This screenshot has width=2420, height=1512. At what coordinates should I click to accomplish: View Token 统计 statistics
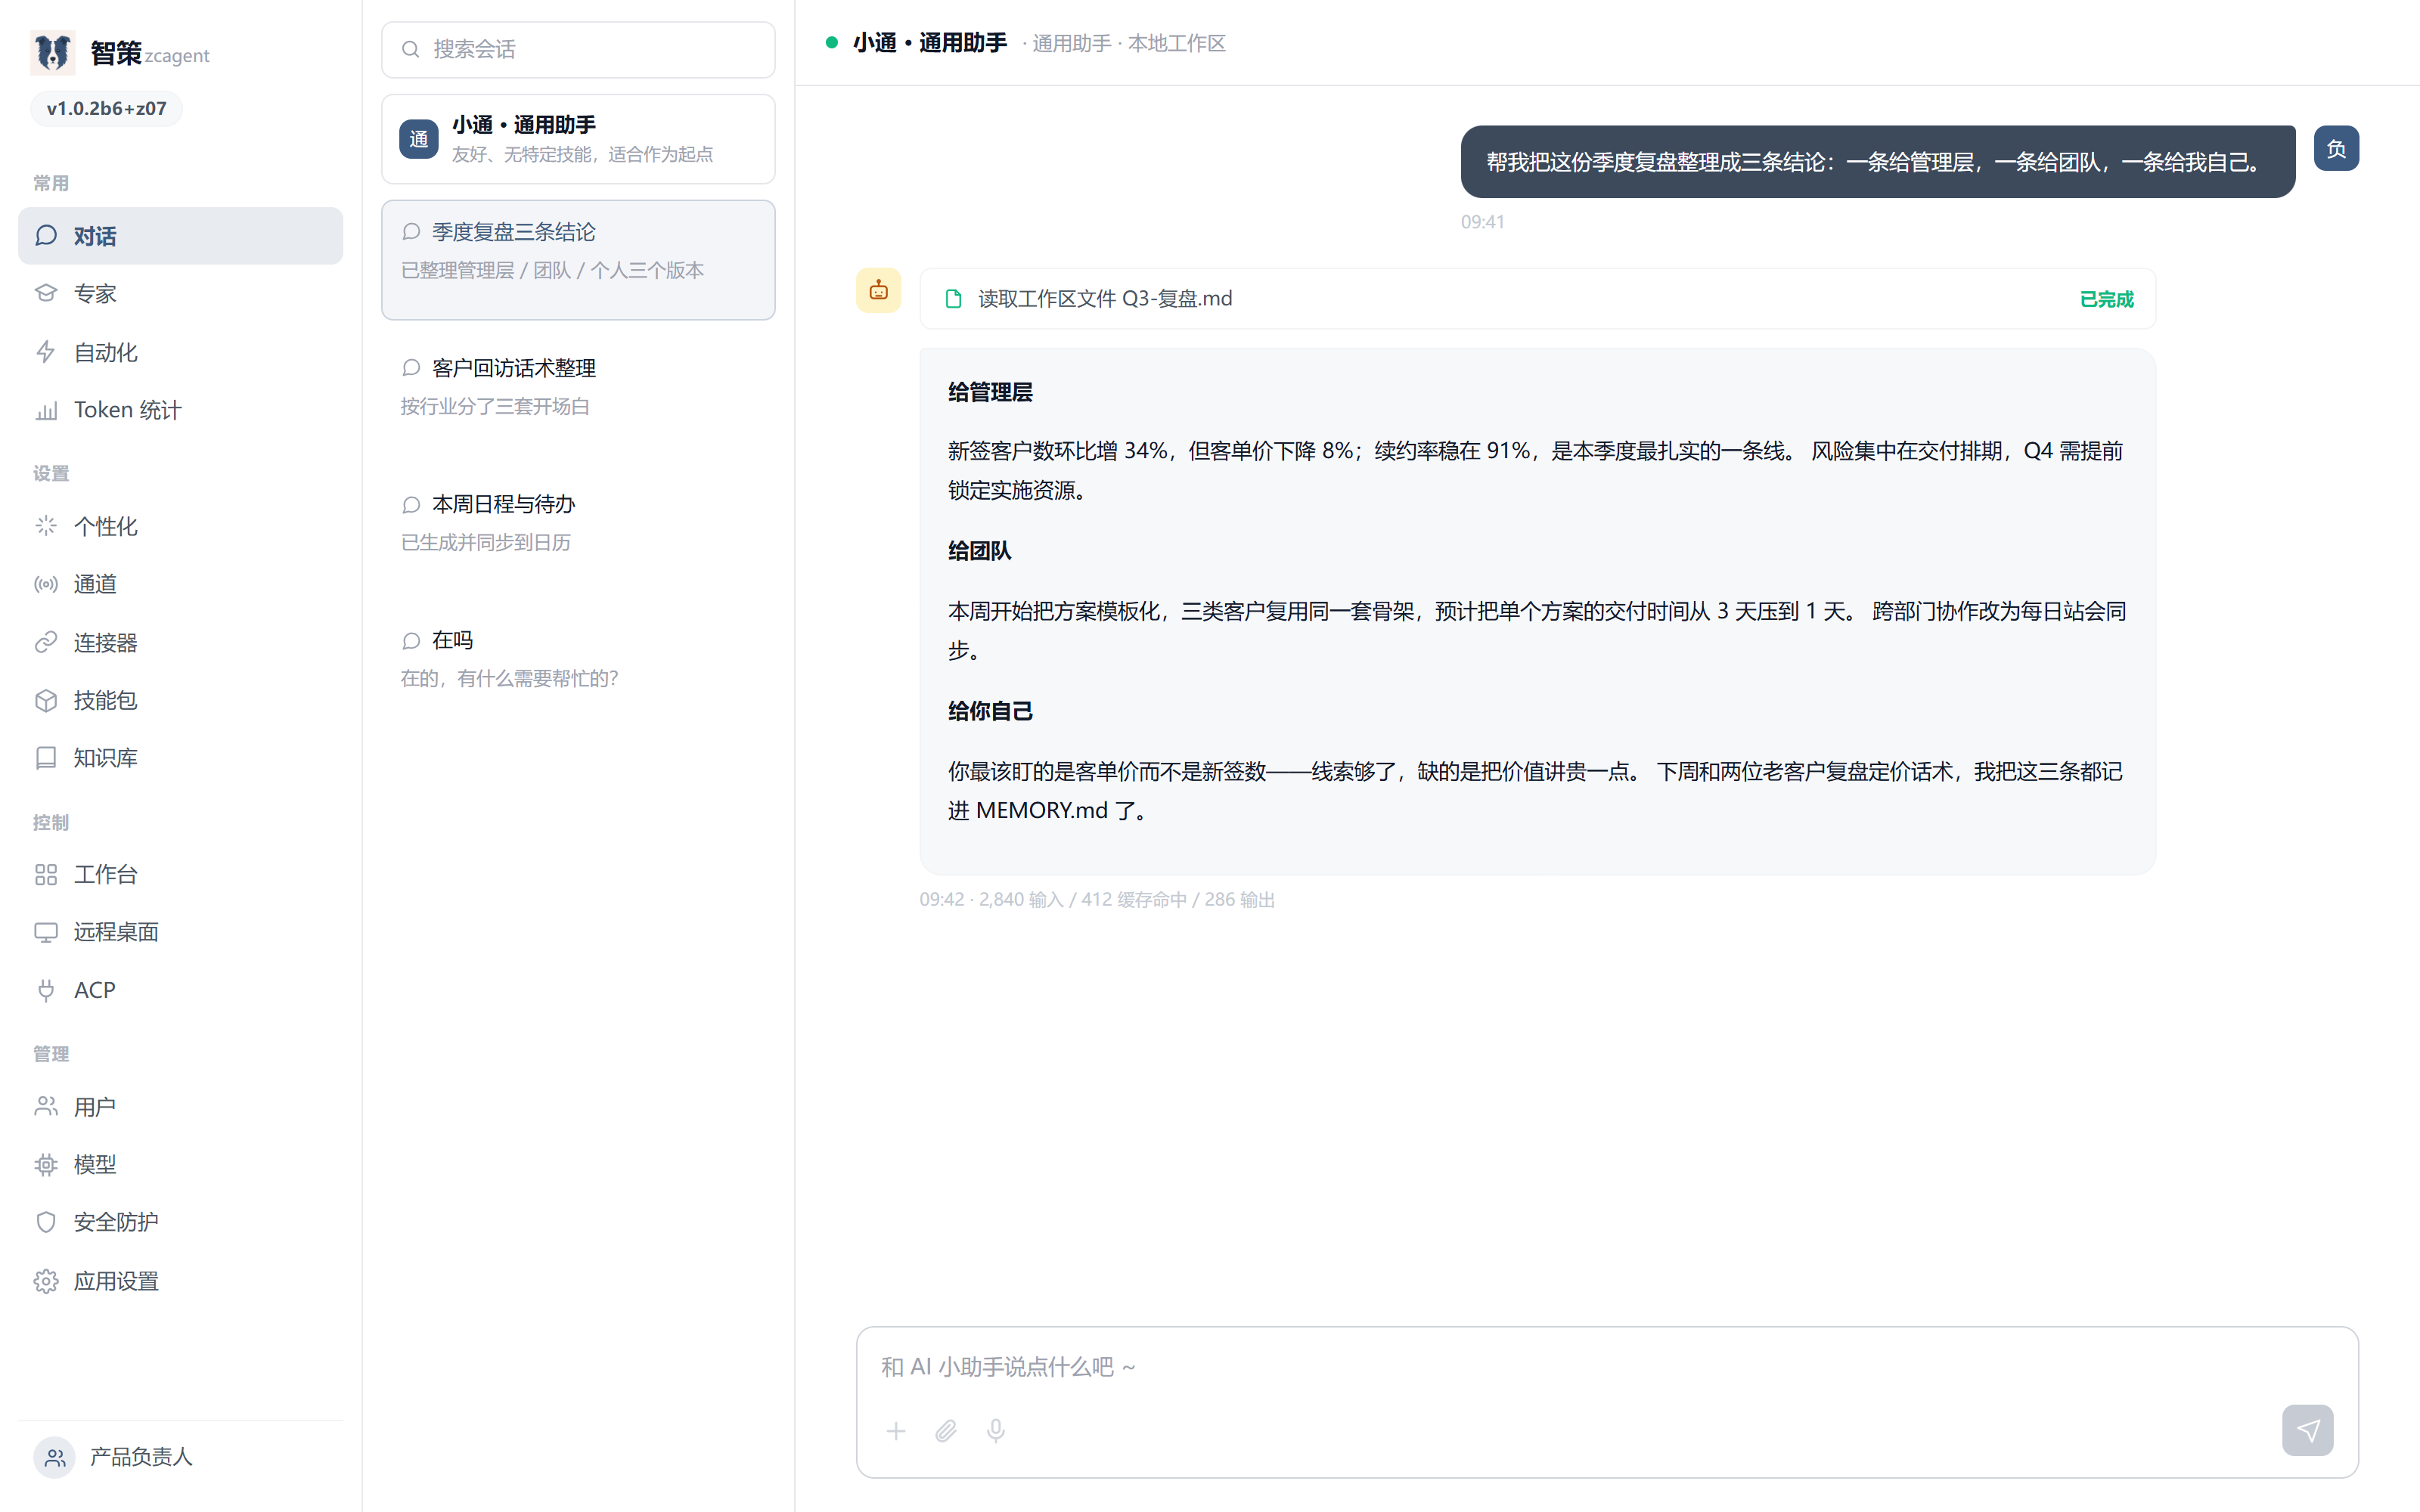pos(180,410)
